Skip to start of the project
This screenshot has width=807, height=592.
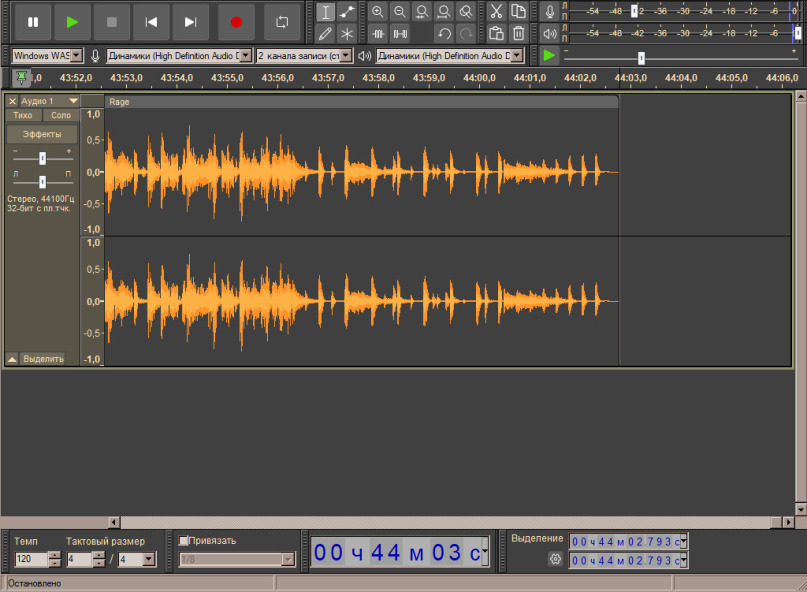(151, 21)
